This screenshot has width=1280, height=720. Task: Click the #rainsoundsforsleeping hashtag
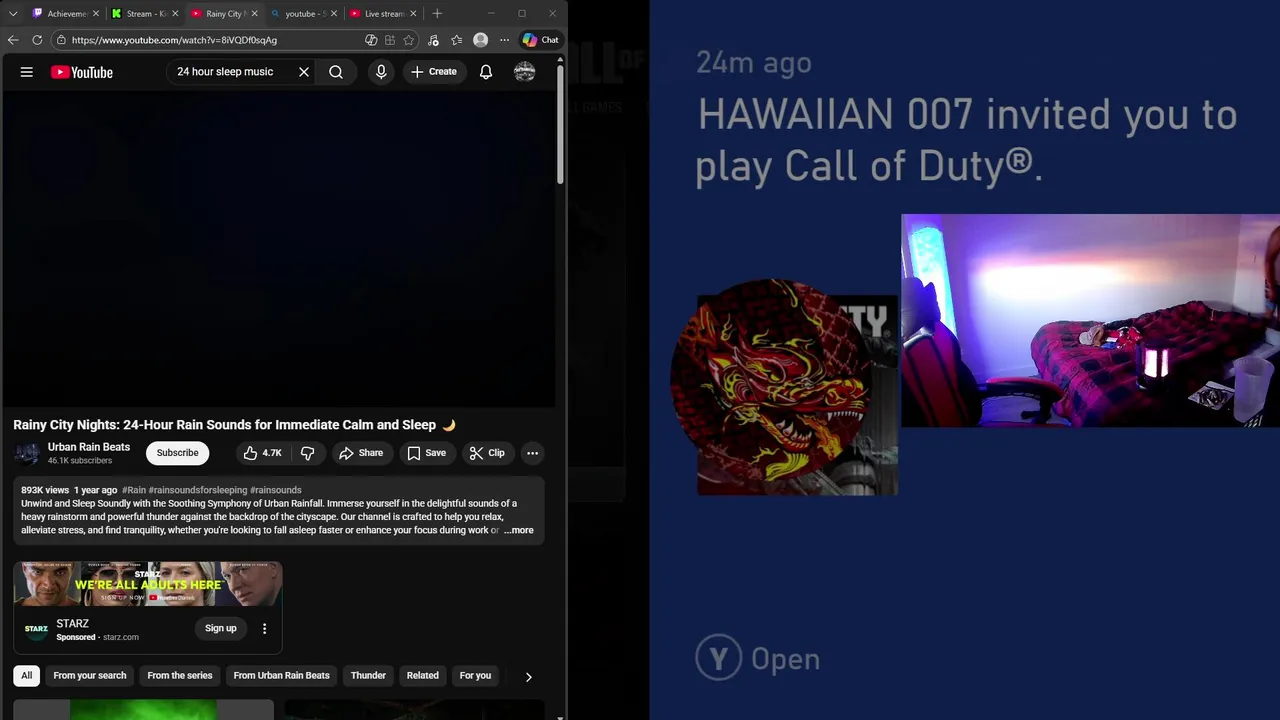click(x=197, y=491)
